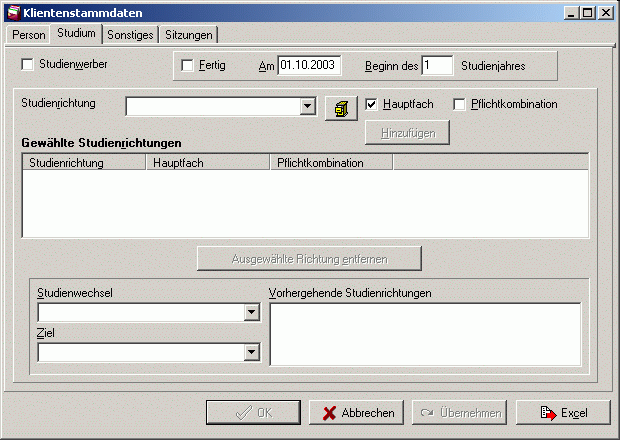620x440 pixels.
Task: Click the Am date field 01.10.2003
Action: [x=309, y=65]
